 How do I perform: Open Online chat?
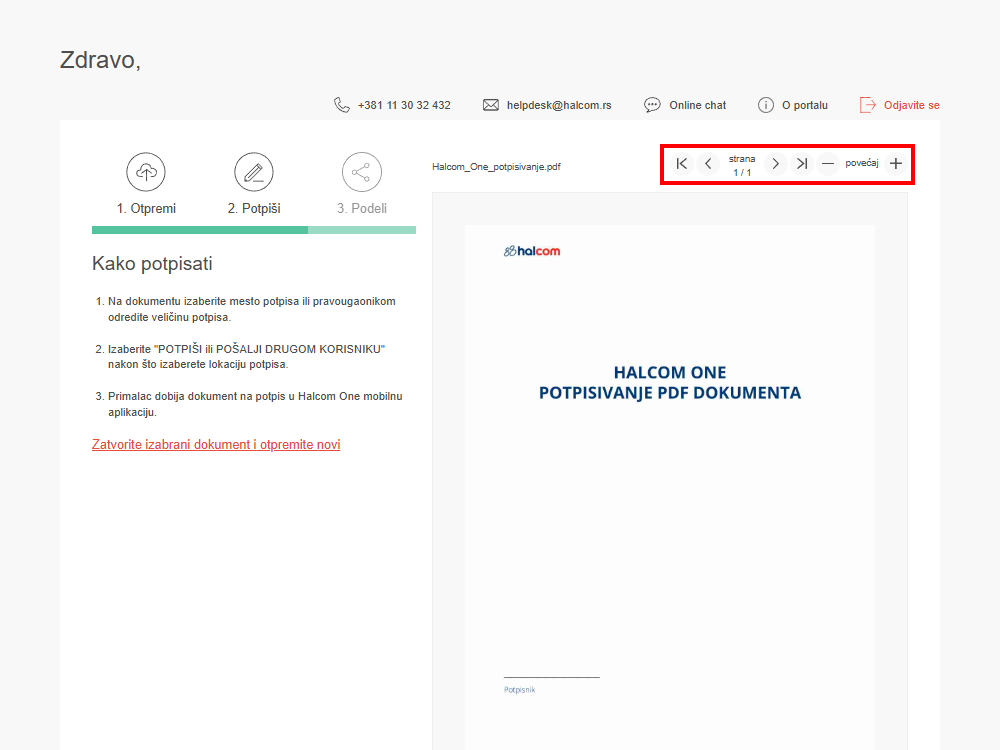(698, 105)
